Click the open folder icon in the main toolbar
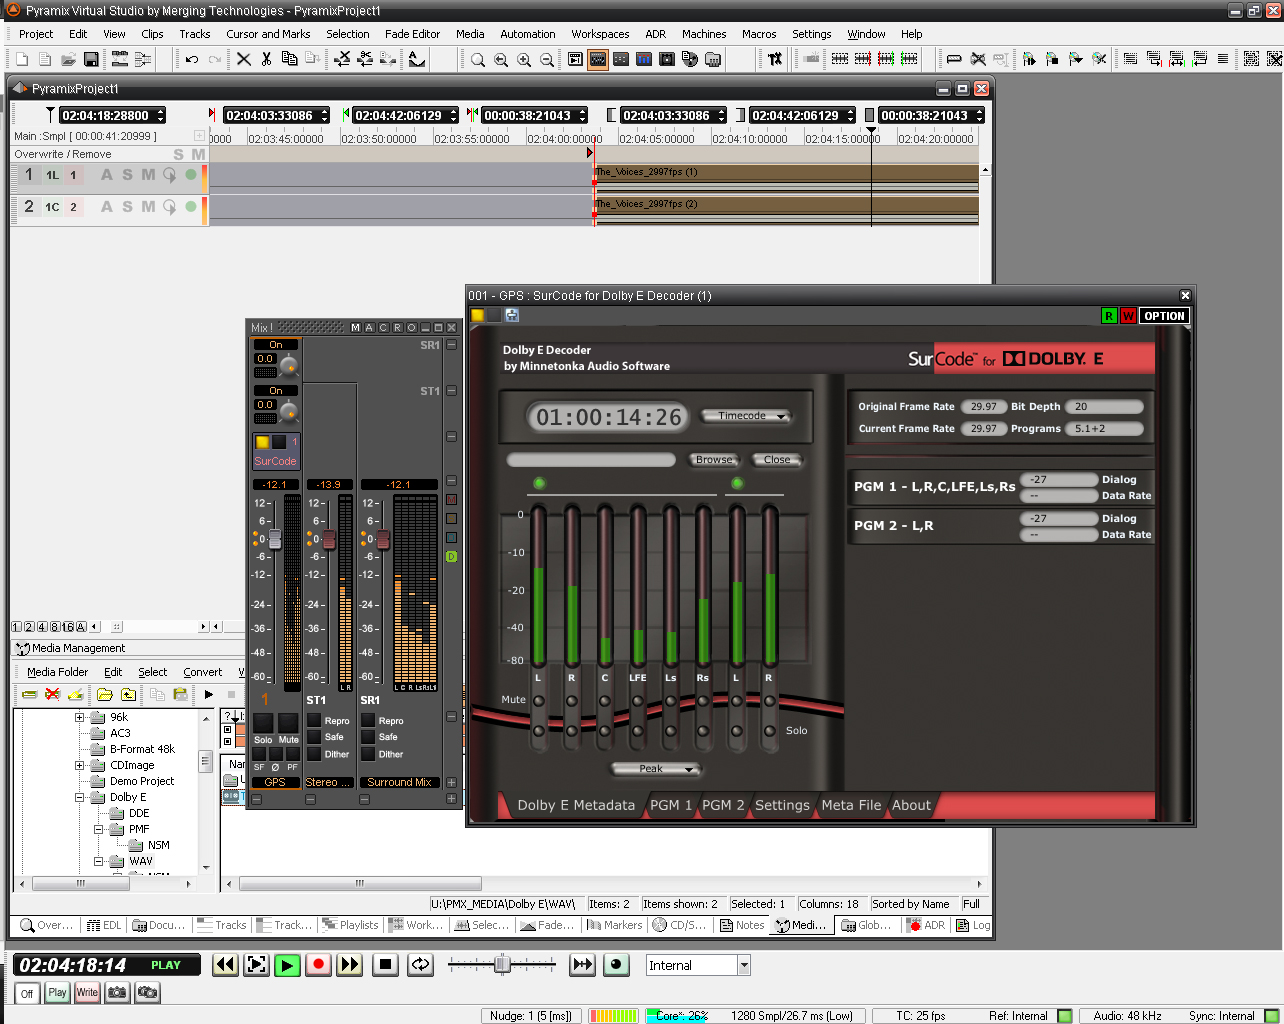Image resolution: width=1284 pixels, height=1024 pixels. pos(68,60)
